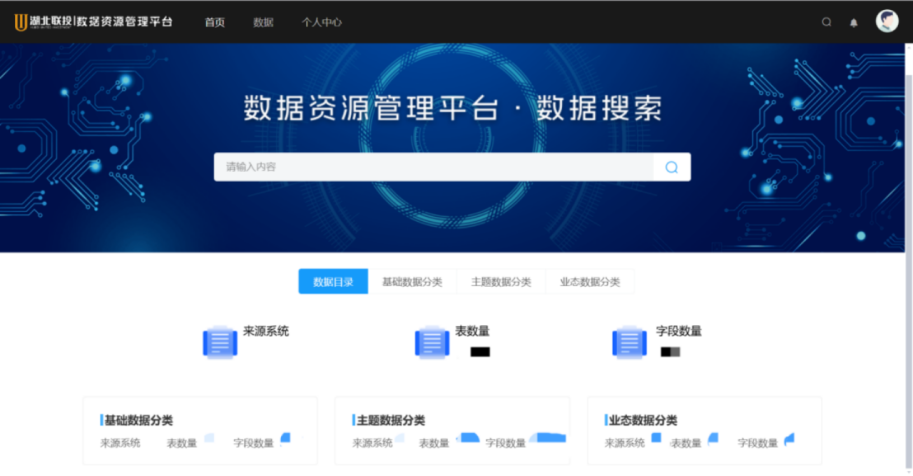The image size is (913, 476).
Task: Go to the 首页 menu item
Action: coord(215,22)
